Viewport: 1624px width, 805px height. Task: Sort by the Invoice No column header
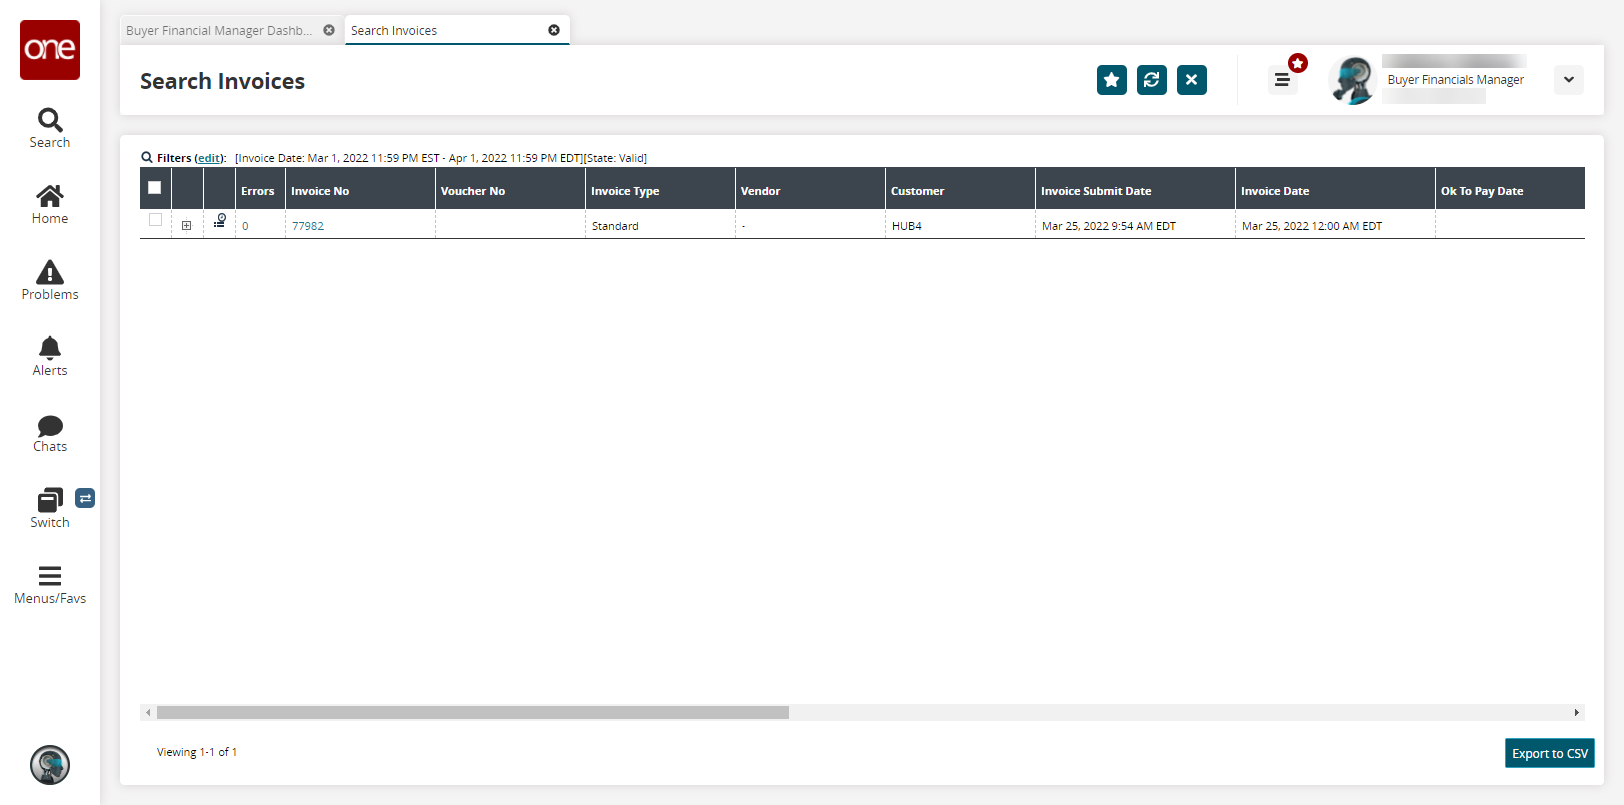click(x=360, y=190)
